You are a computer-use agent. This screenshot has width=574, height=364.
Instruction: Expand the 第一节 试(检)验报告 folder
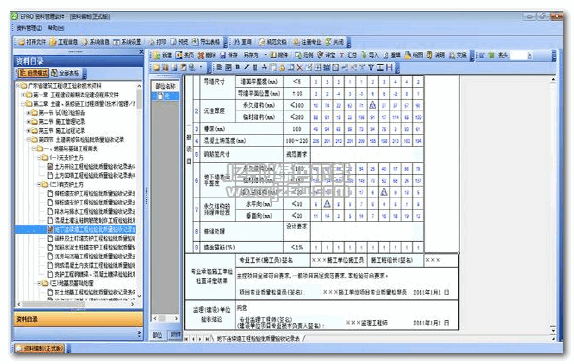pyautogui.click(x=28, y=112)
